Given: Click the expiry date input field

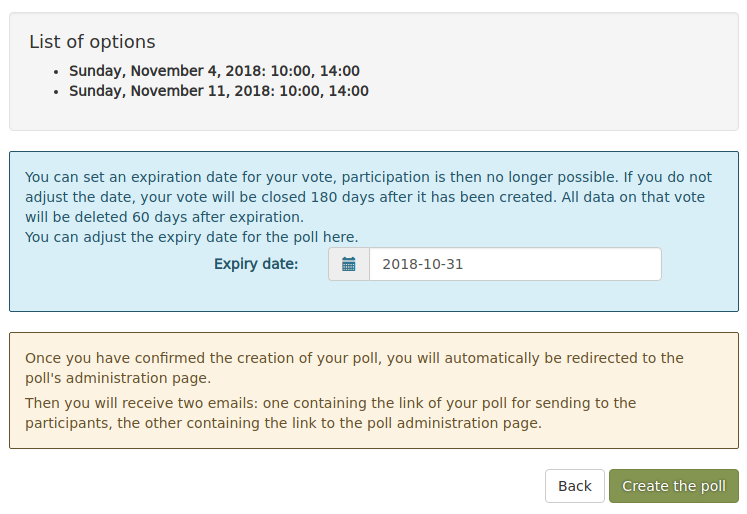Looking at the screenshot, I should [x=515, y=264].
